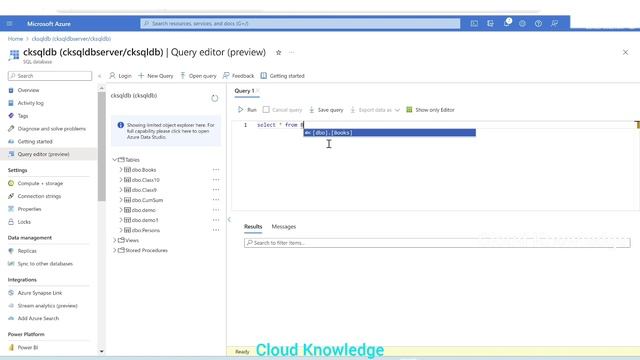Expand the Stored Procedures folder
Viewport: 640px width, 360px height.
coord(115,250)
